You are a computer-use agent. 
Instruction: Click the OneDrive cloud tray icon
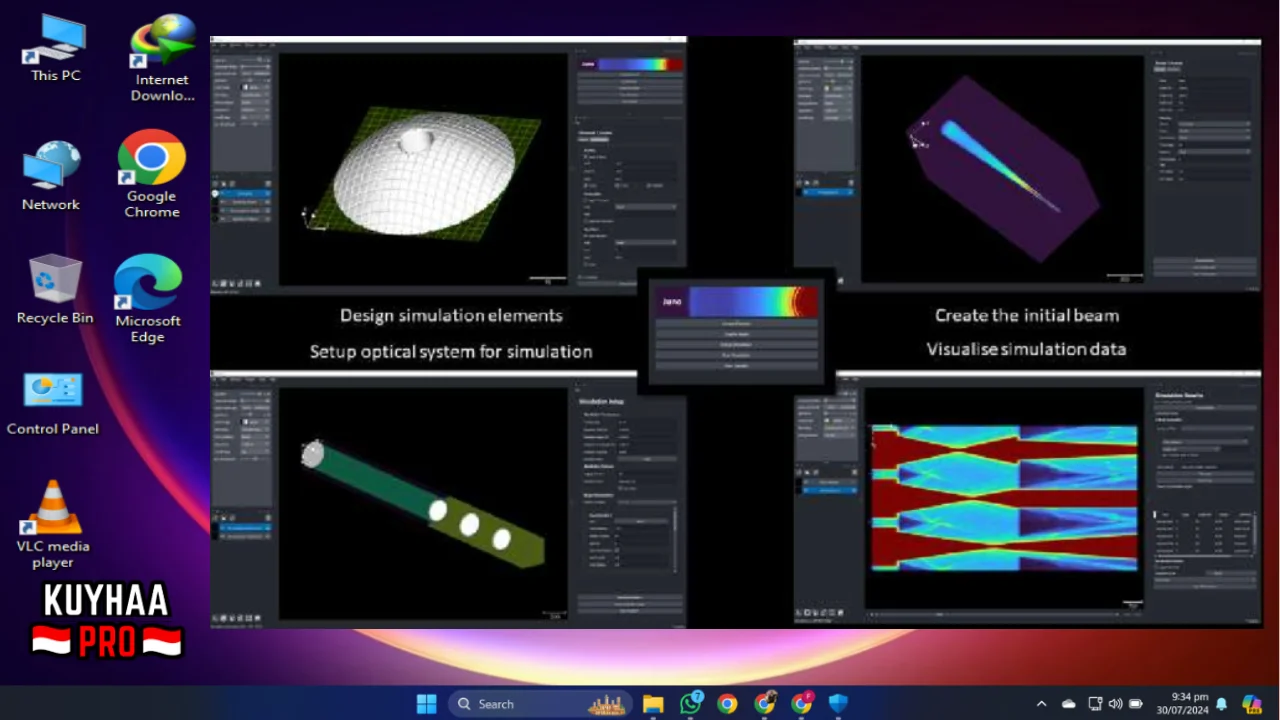click(1068, 704)
